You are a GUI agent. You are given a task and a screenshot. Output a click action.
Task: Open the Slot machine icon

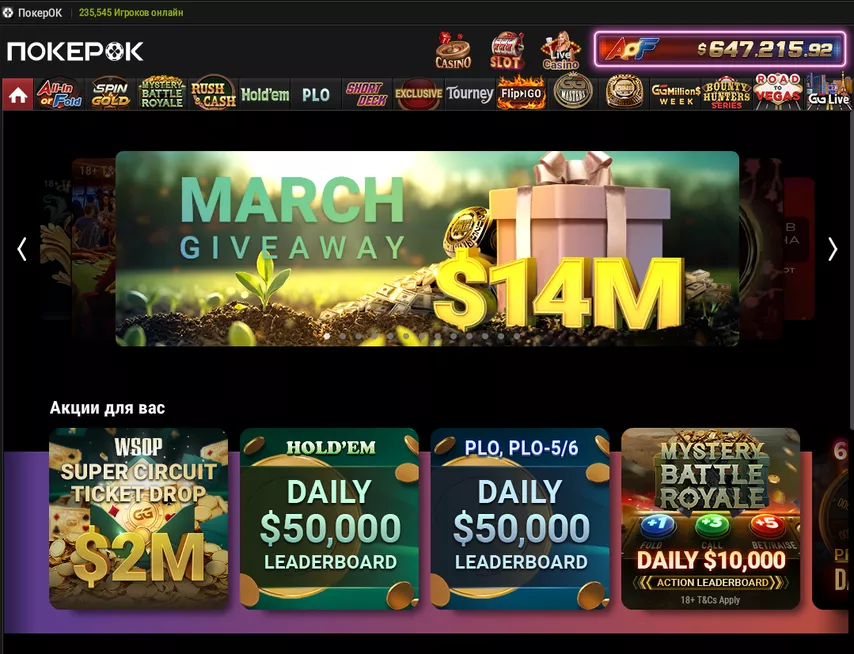coord(506,51)
